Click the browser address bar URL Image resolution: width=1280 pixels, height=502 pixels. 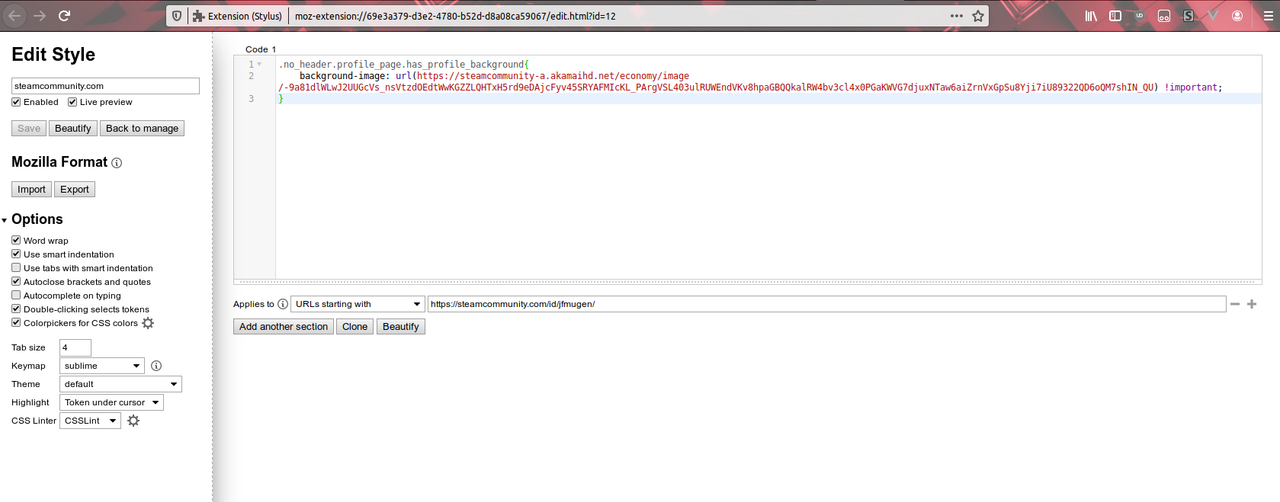(x=455, y=16)
